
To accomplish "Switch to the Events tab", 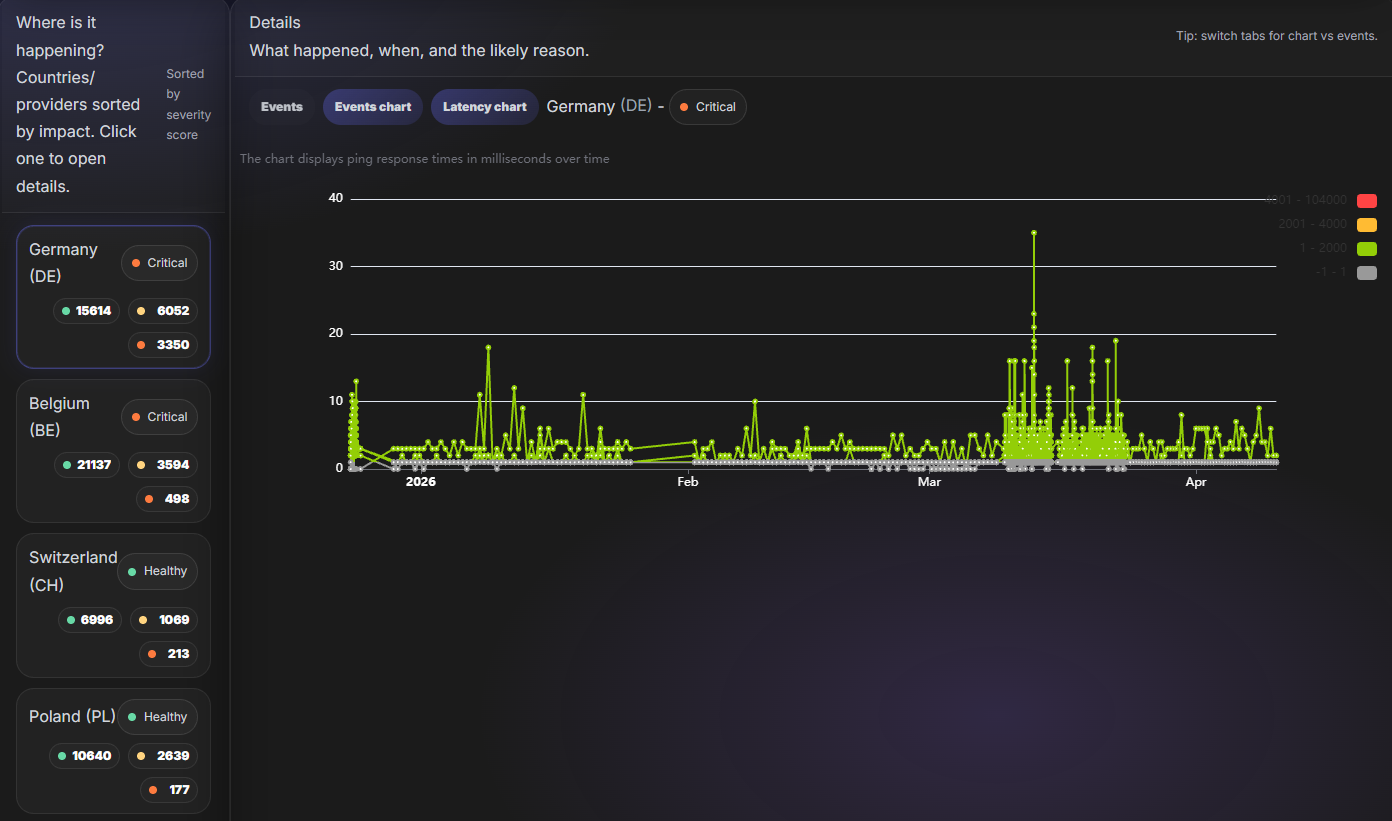I will point(281,107).
